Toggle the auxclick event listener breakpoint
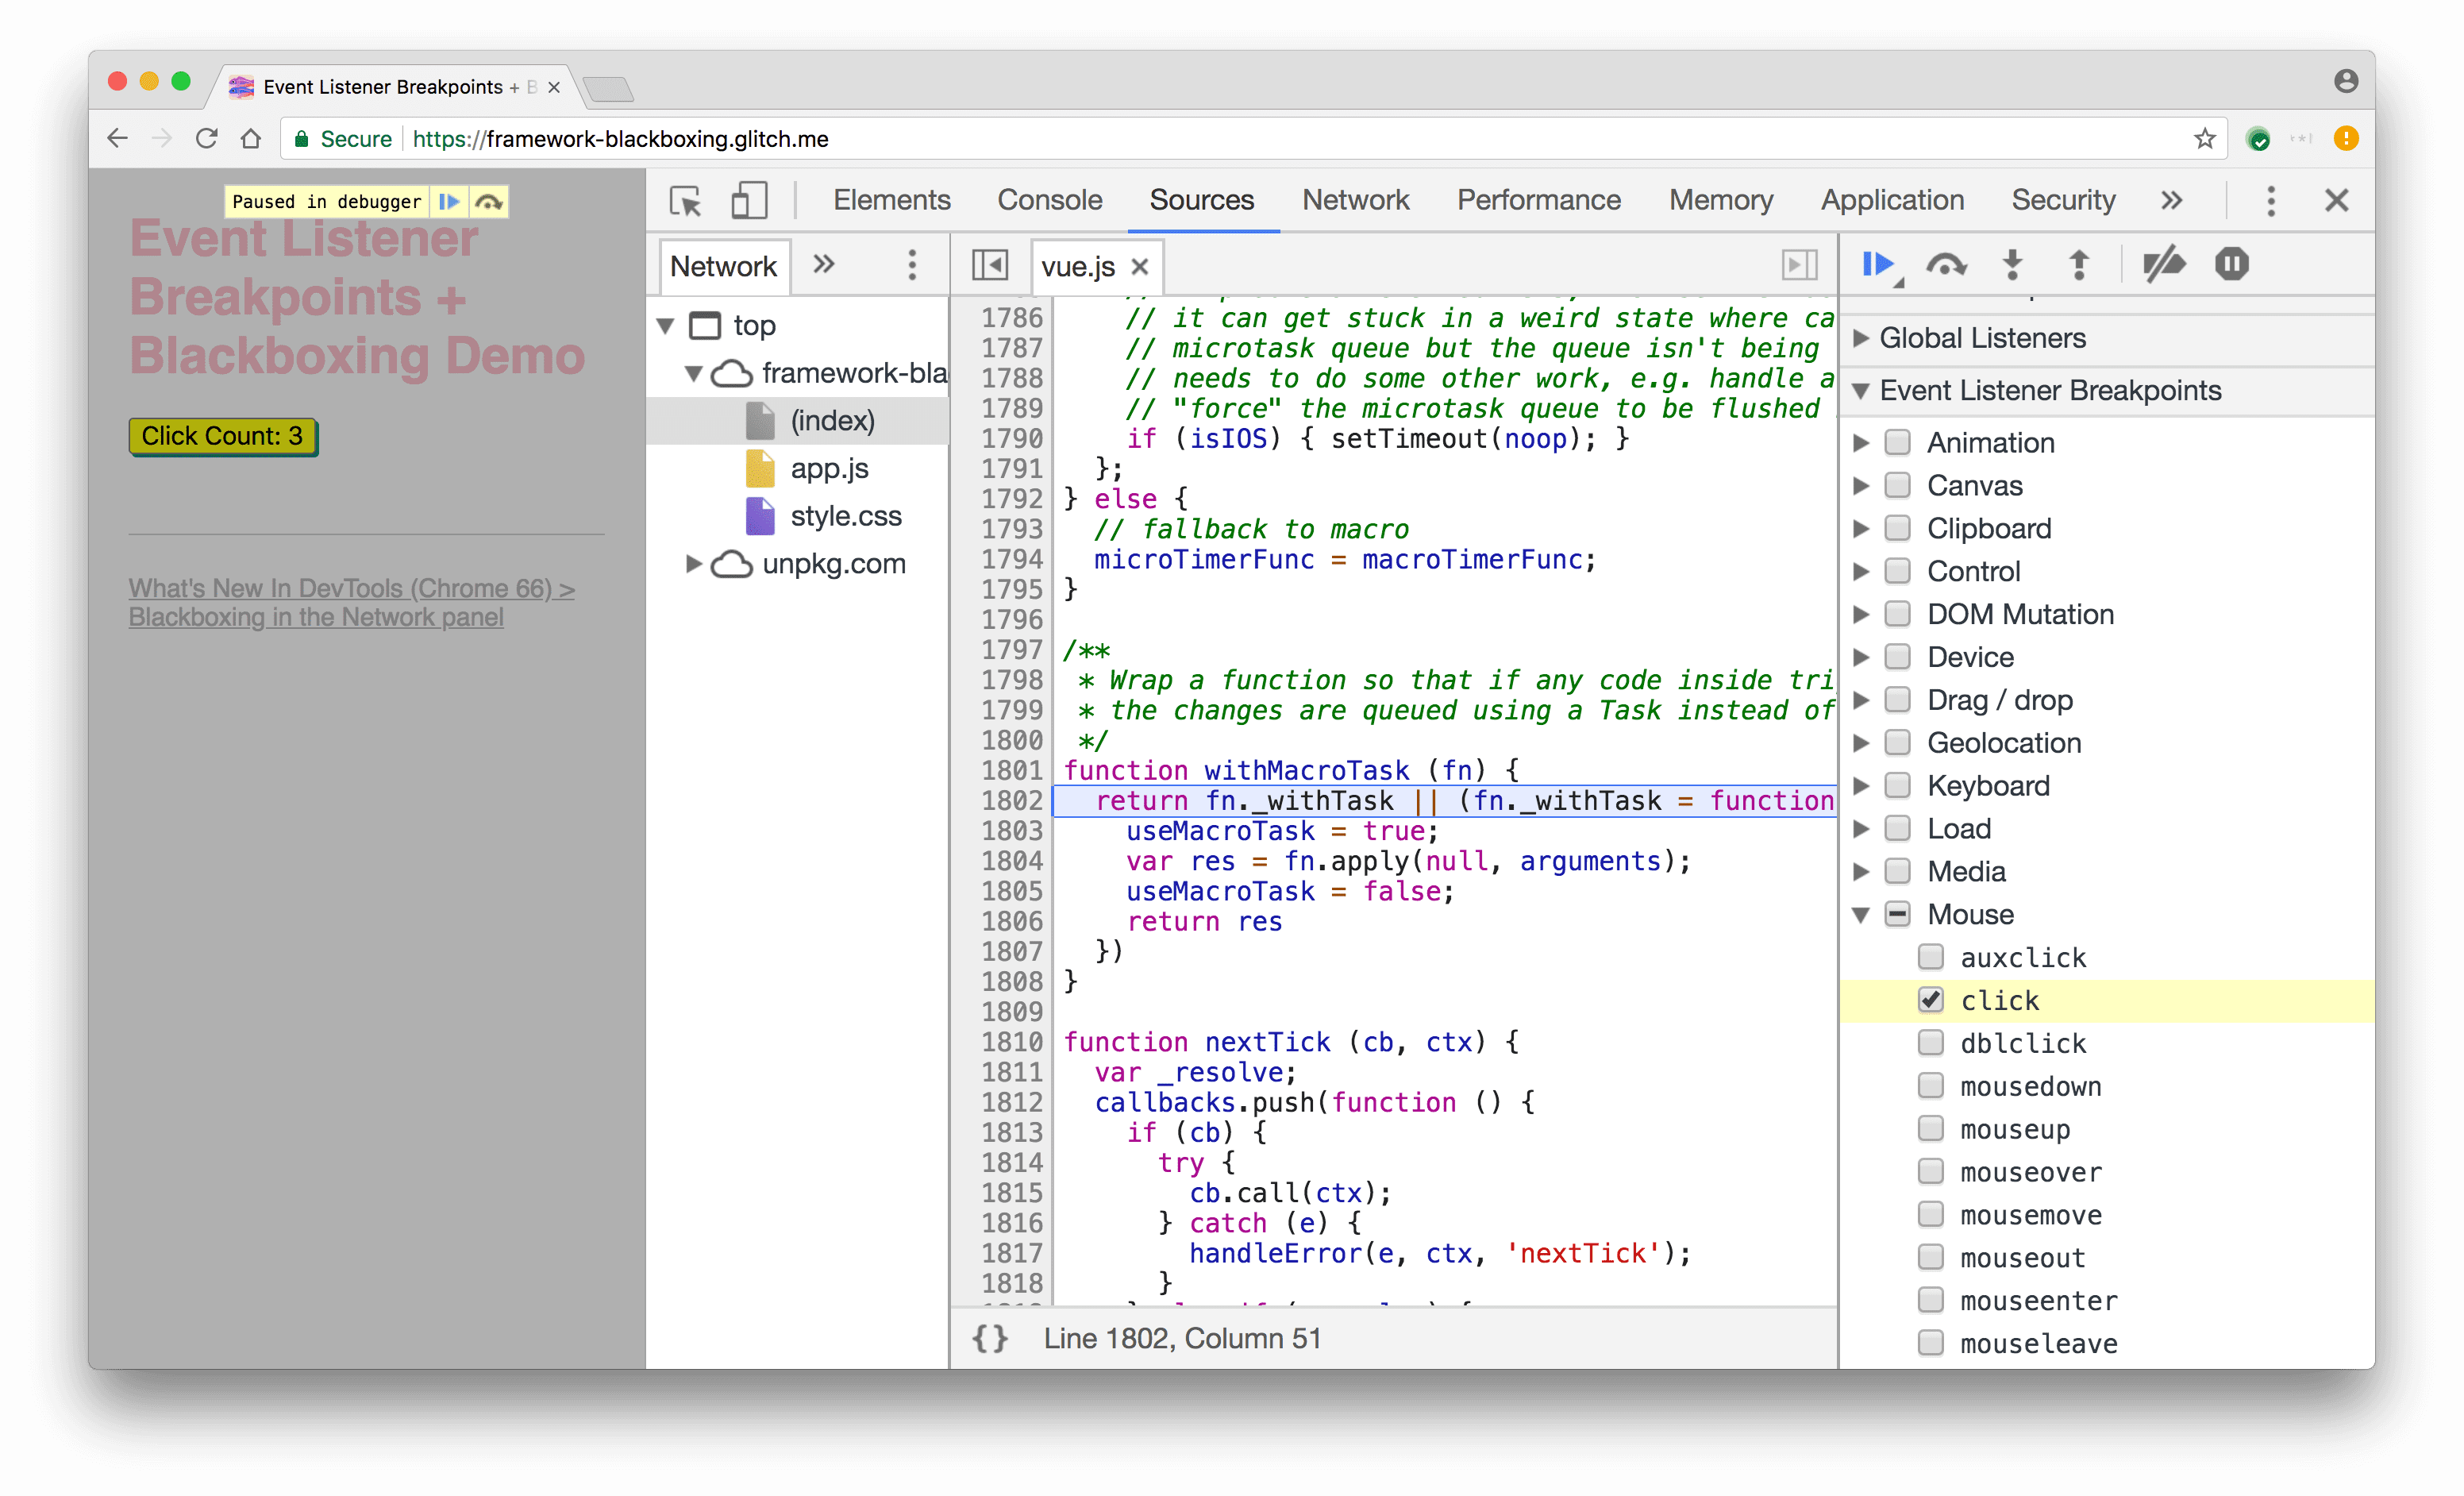This screenshot has width=2464, height=1496. point(1929,956)
